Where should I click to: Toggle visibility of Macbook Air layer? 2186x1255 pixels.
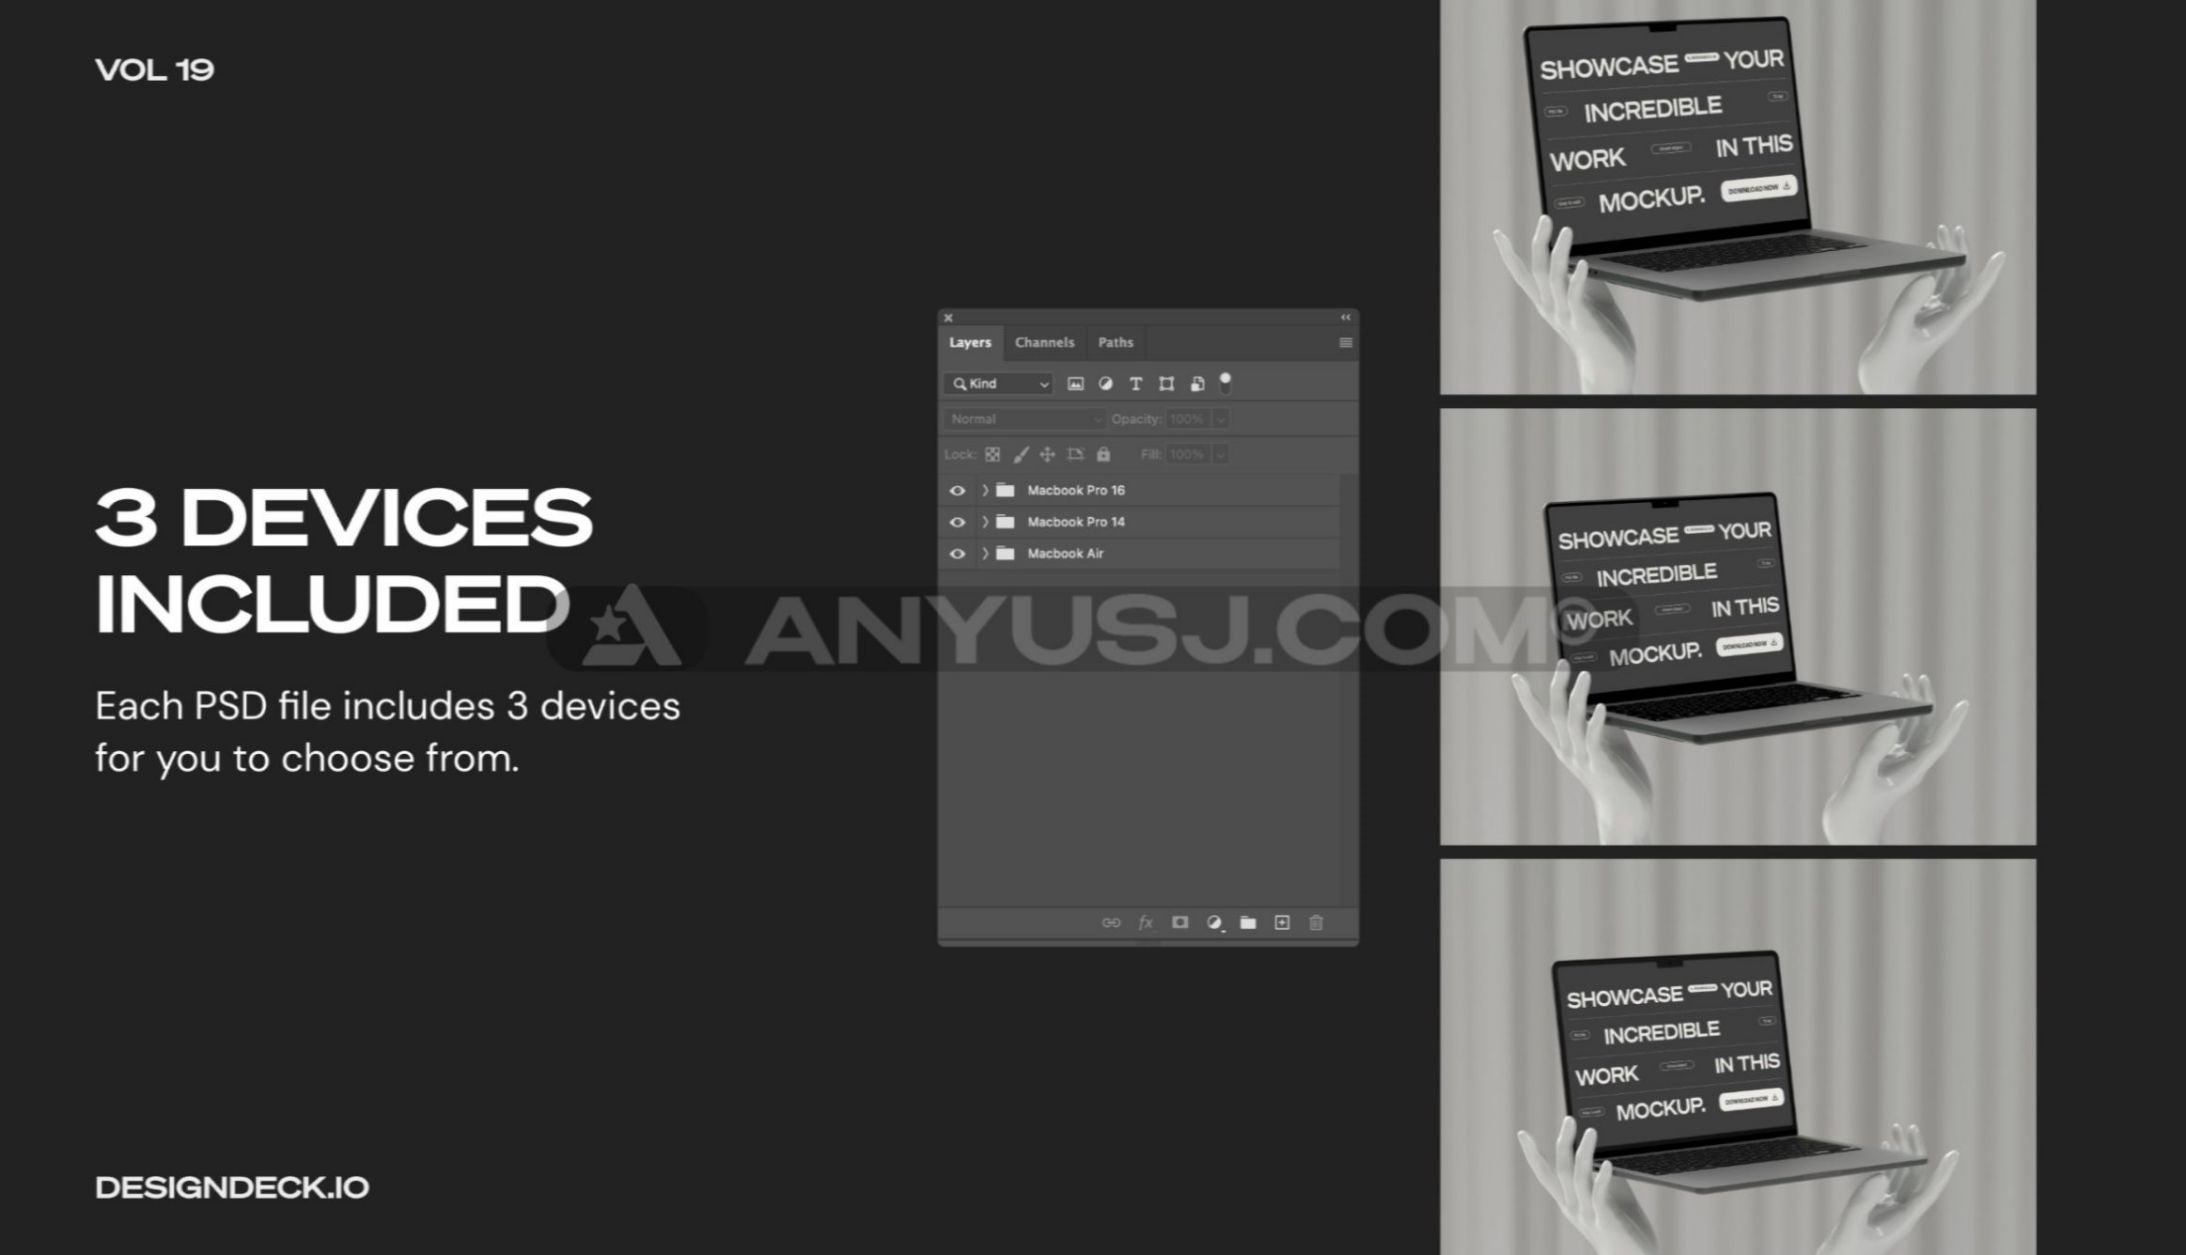click(955, 552)
